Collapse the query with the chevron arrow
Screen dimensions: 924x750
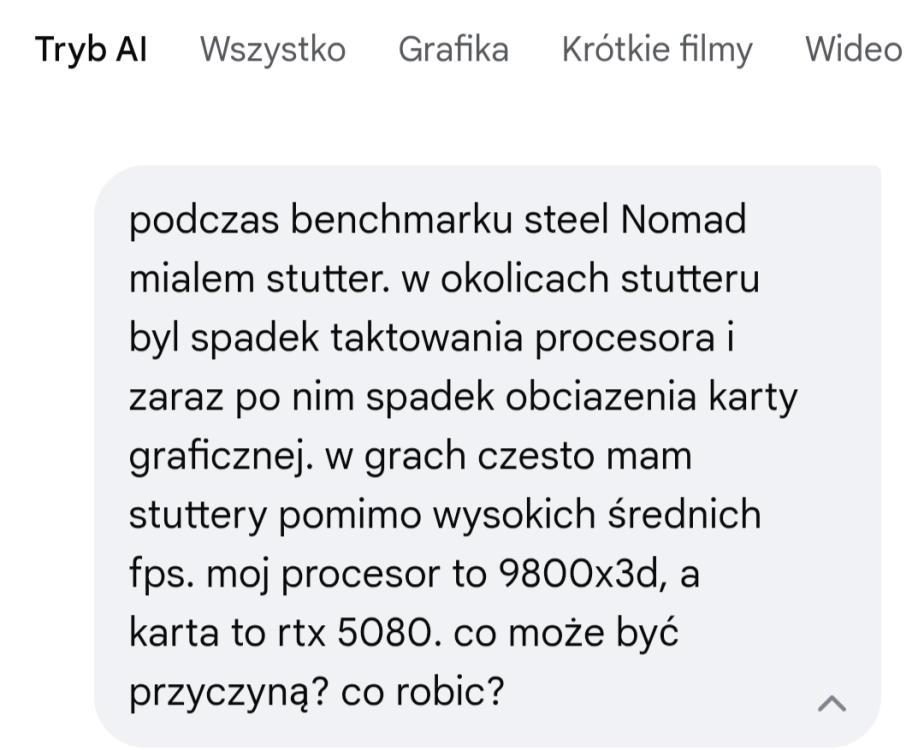[x=831, y=705]
